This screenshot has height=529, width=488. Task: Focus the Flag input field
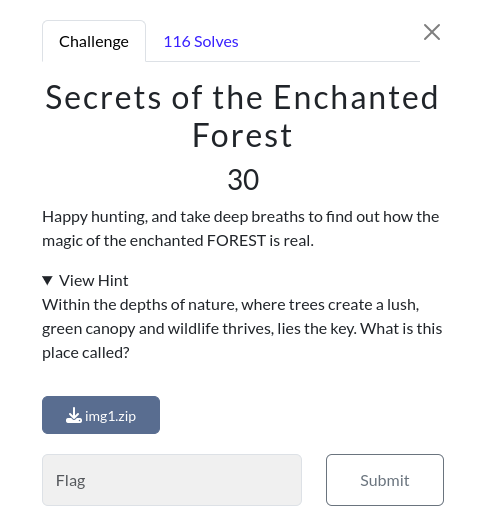coord(172,480)
